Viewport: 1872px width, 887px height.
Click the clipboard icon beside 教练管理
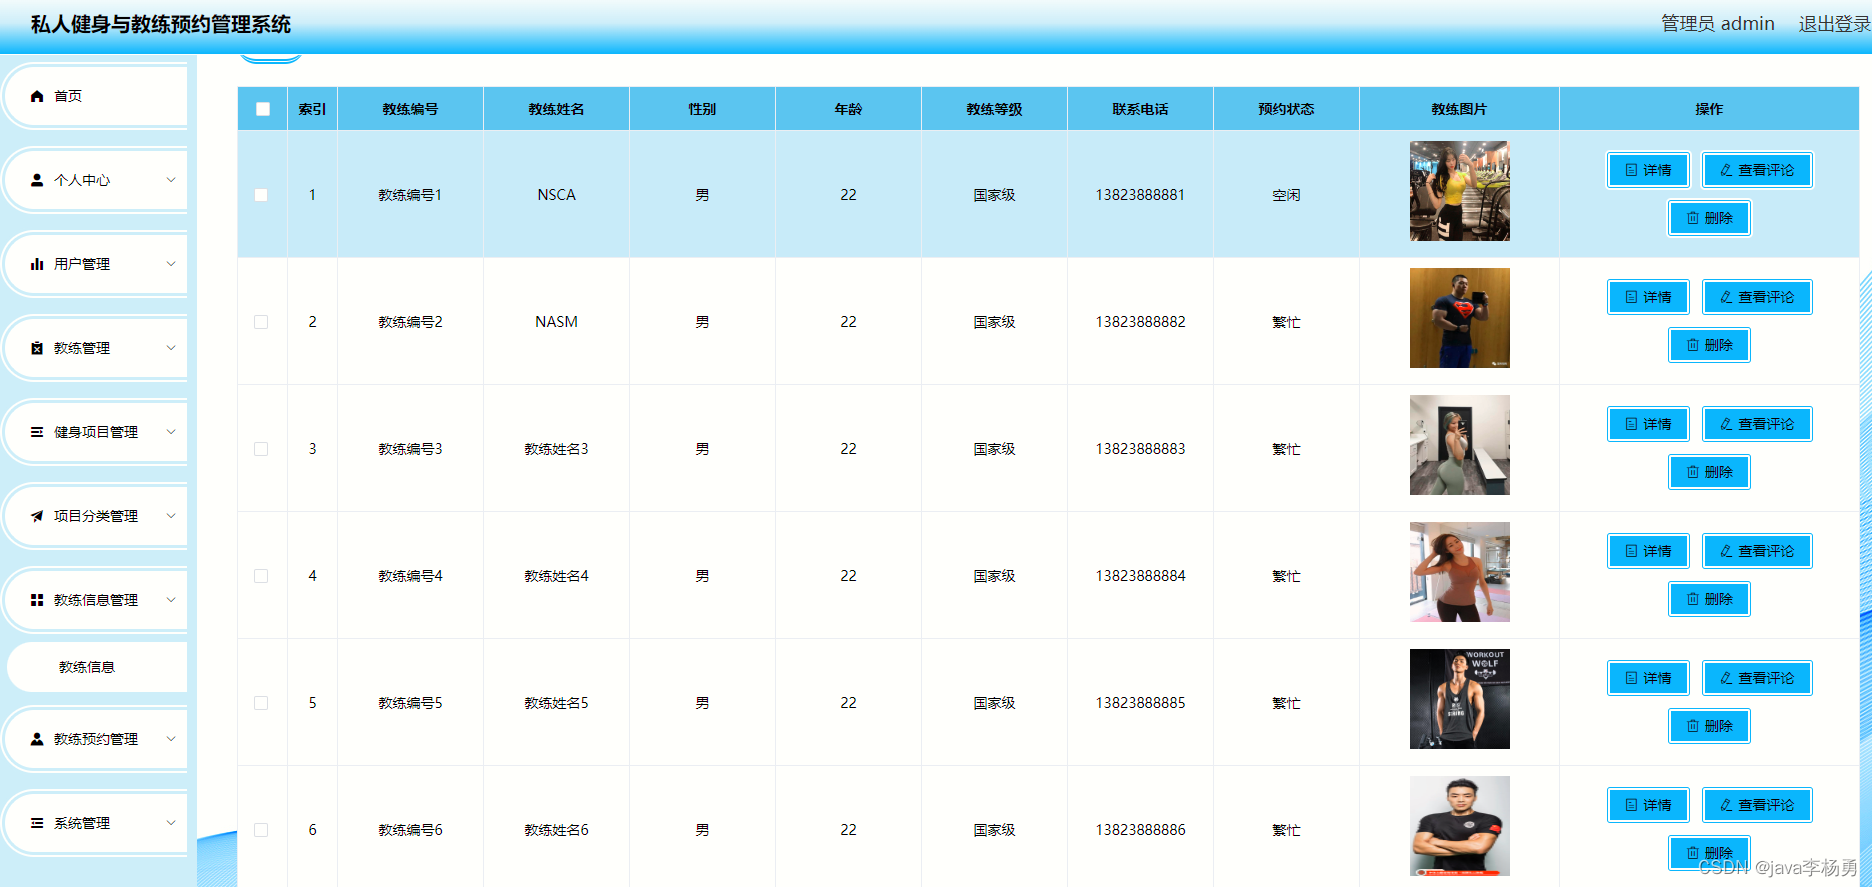pos(37,348)
